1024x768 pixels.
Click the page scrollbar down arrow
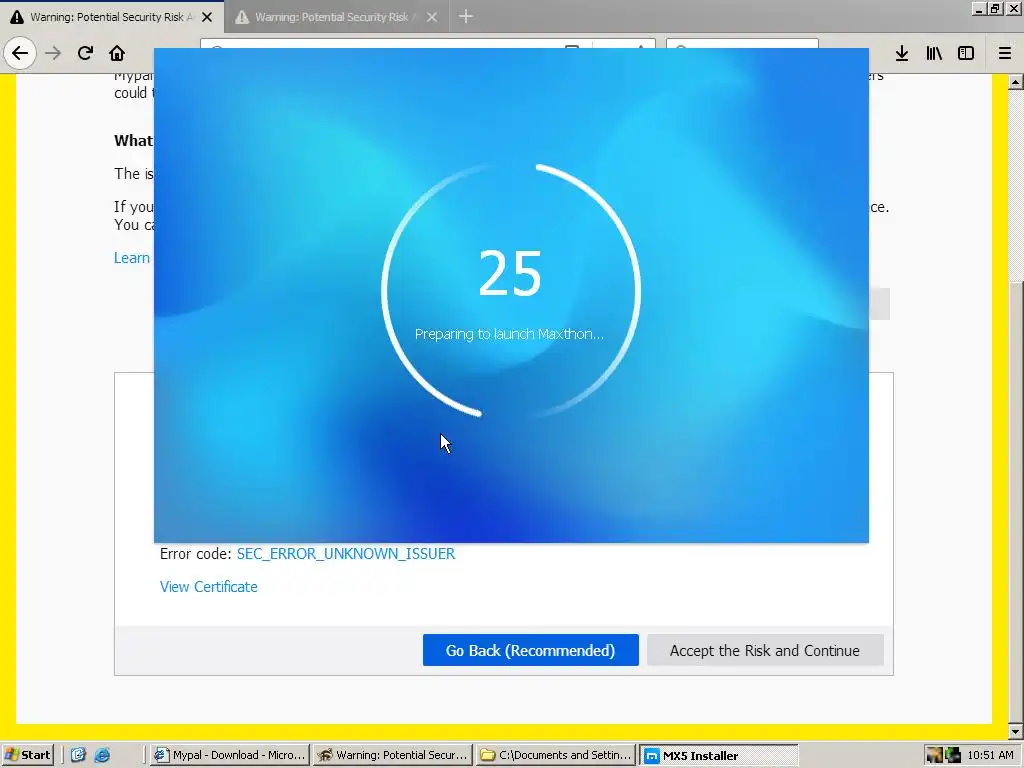[1016, 731]
